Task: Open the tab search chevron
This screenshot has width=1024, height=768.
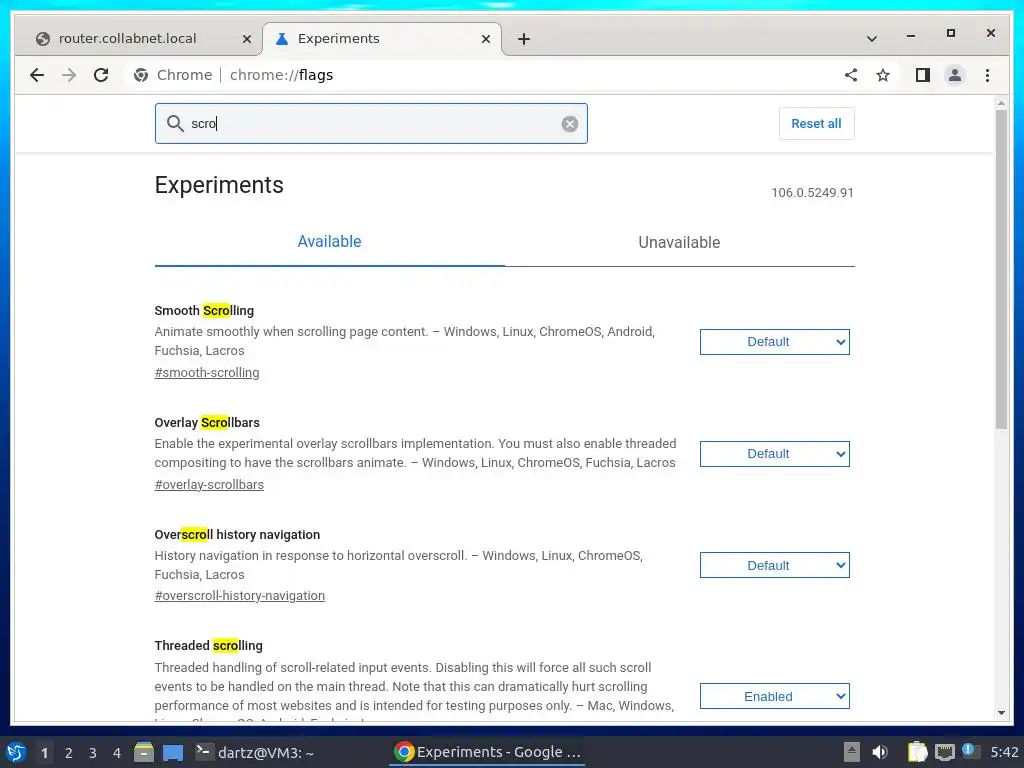Action: 871,39
